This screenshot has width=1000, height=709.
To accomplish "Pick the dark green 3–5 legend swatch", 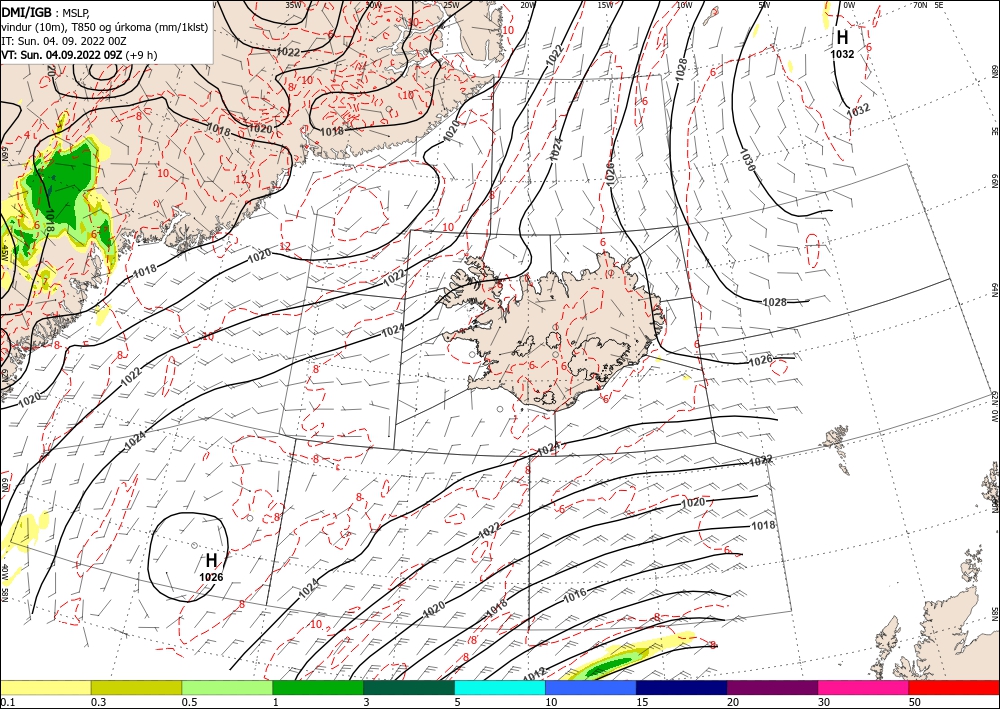I will pyautogui.click(x=409, y=687).
